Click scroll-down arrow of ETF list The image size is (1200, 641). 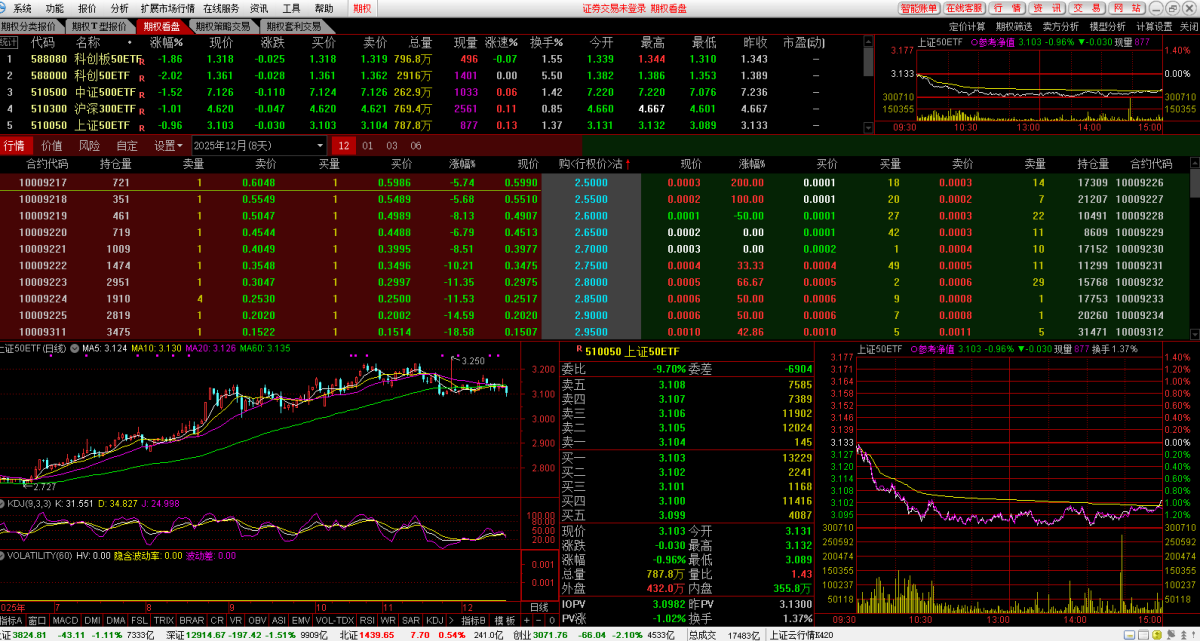869,128
